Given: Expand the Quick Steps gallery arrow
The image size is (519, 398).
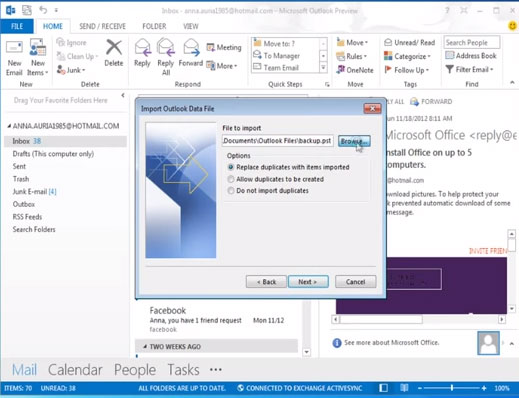Looking at the screenshot, I should click(x=323, y=68).
